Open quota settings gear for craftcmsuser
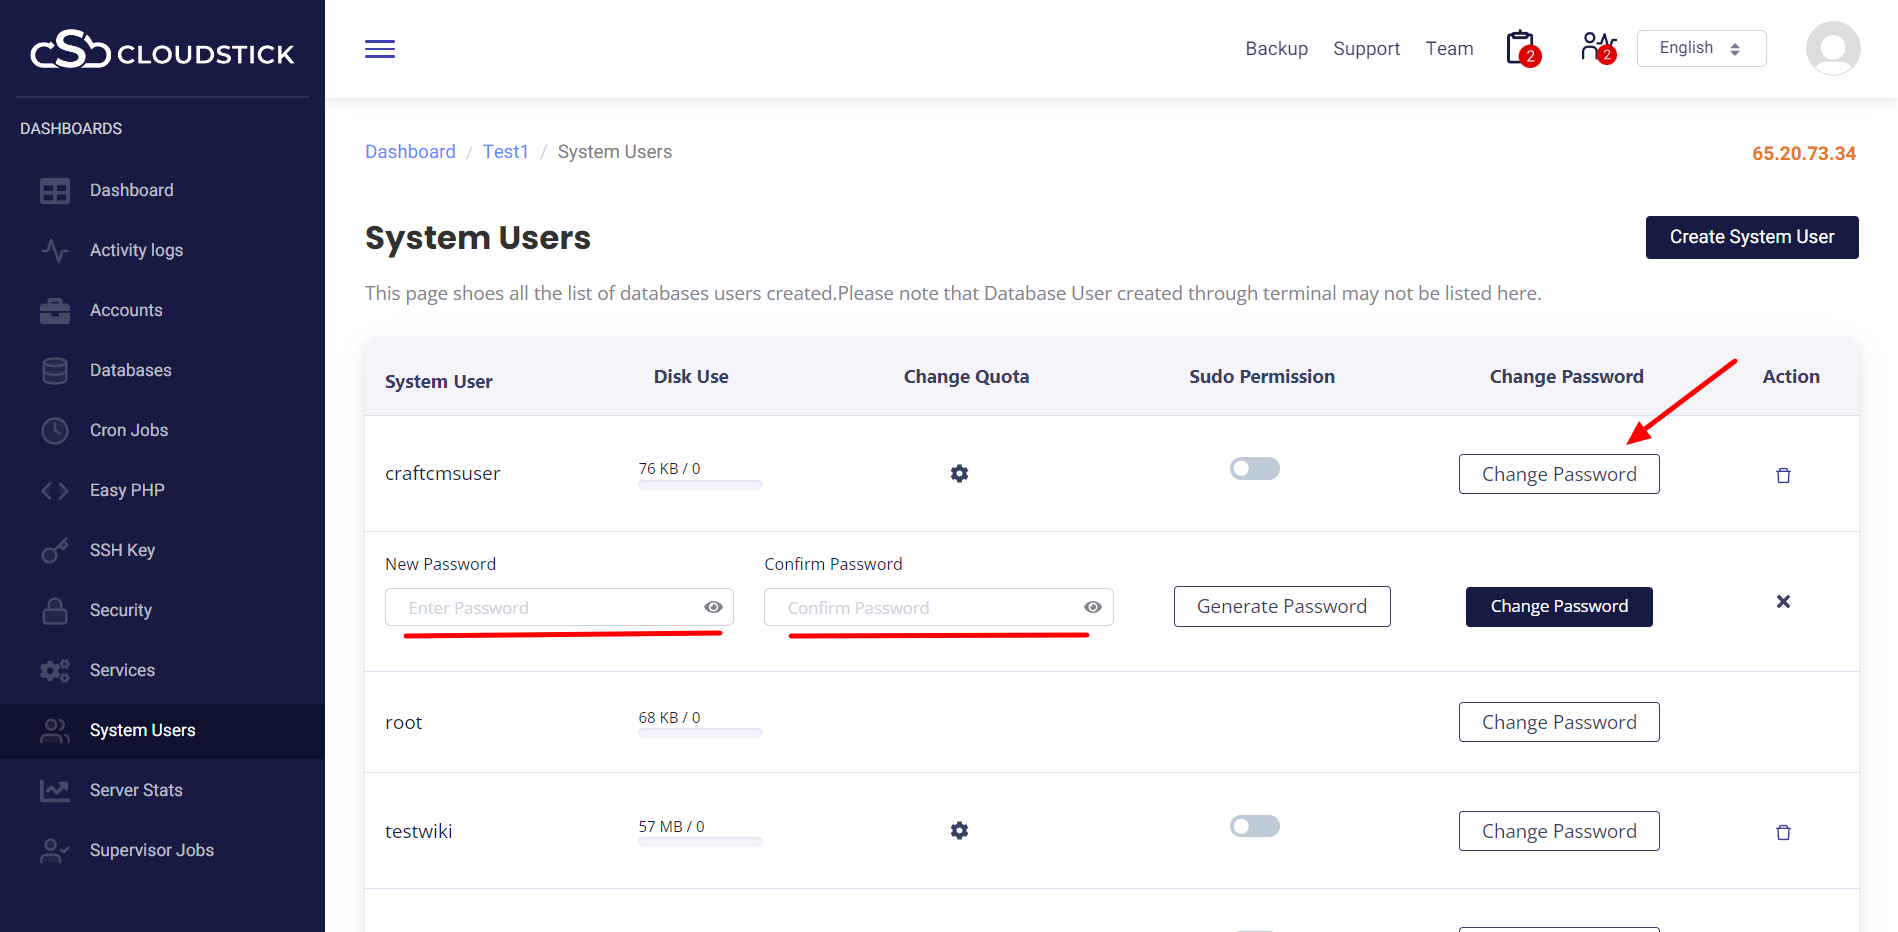This screenshot has height=932, width=1898. (959, 474)
